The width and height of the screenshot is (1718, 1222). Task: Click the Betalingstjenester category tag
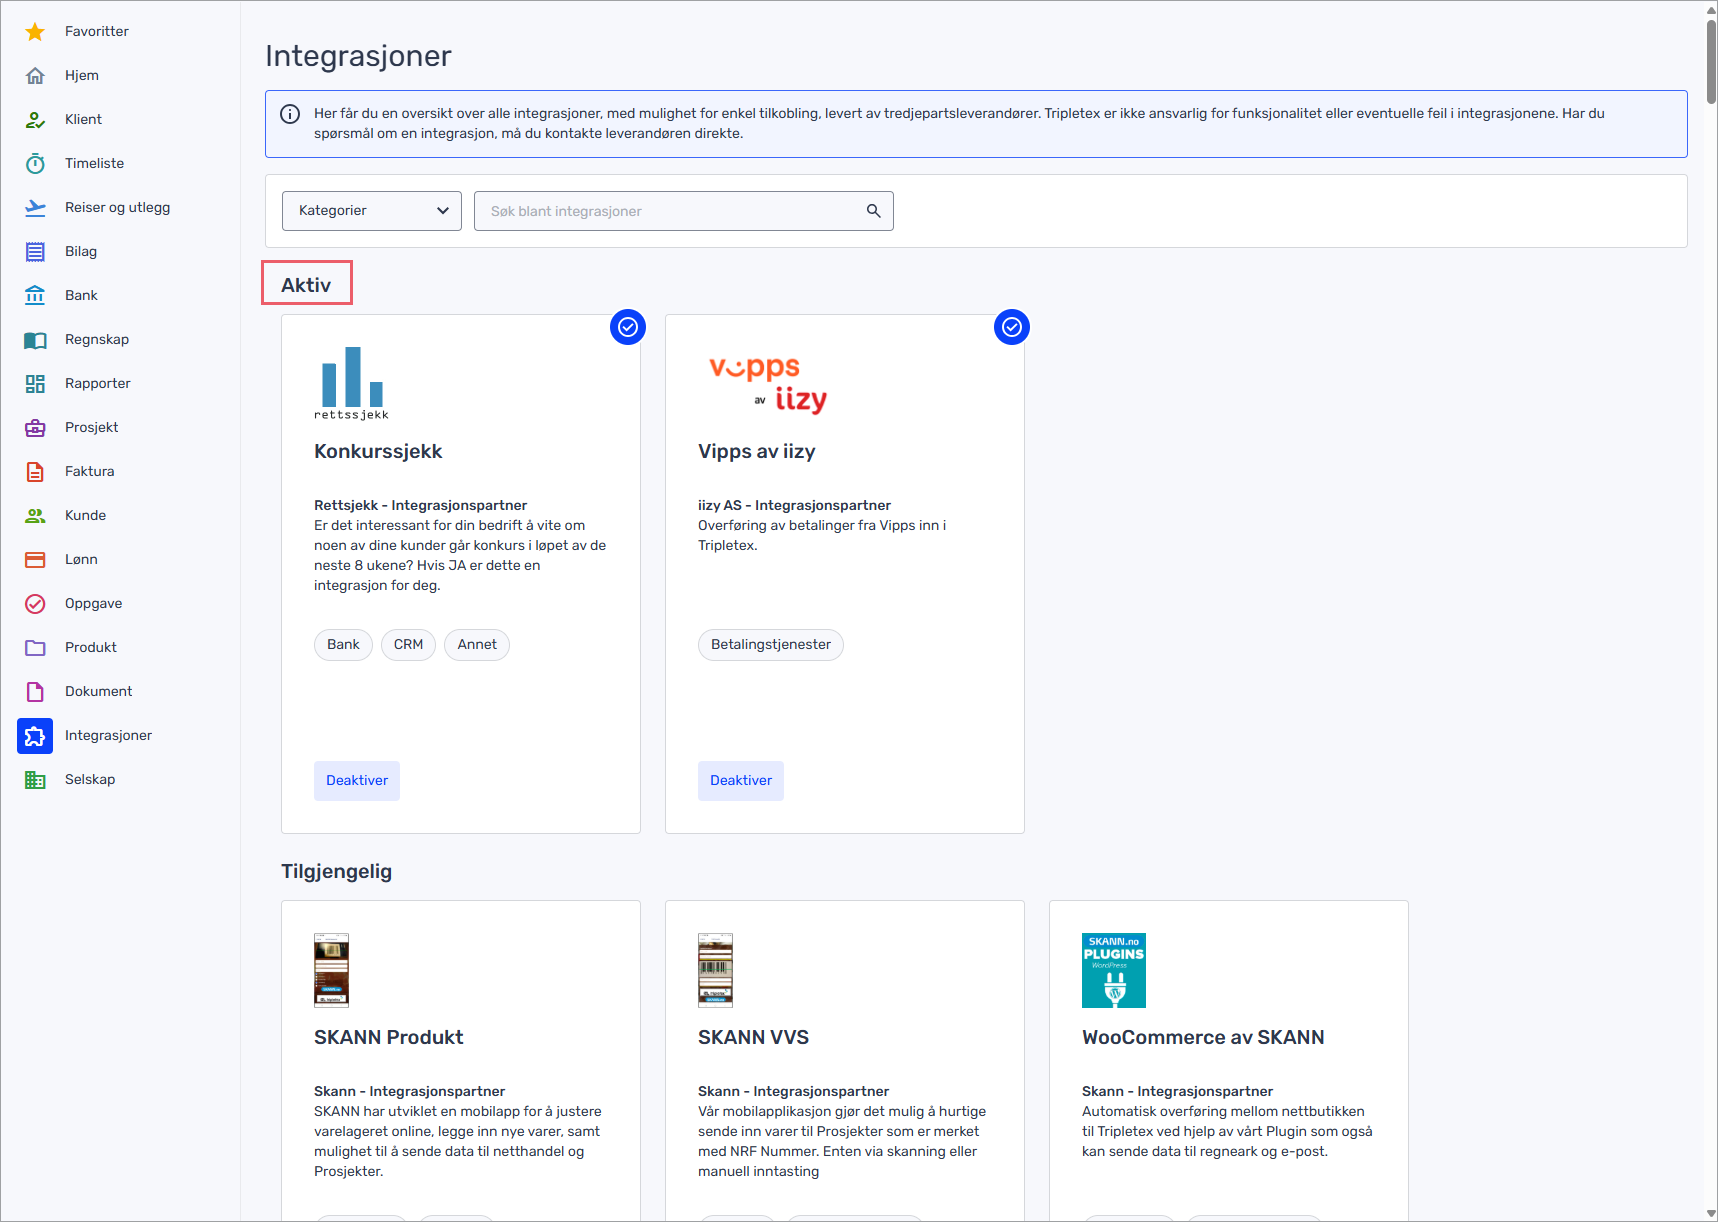(x=770, y=645)
